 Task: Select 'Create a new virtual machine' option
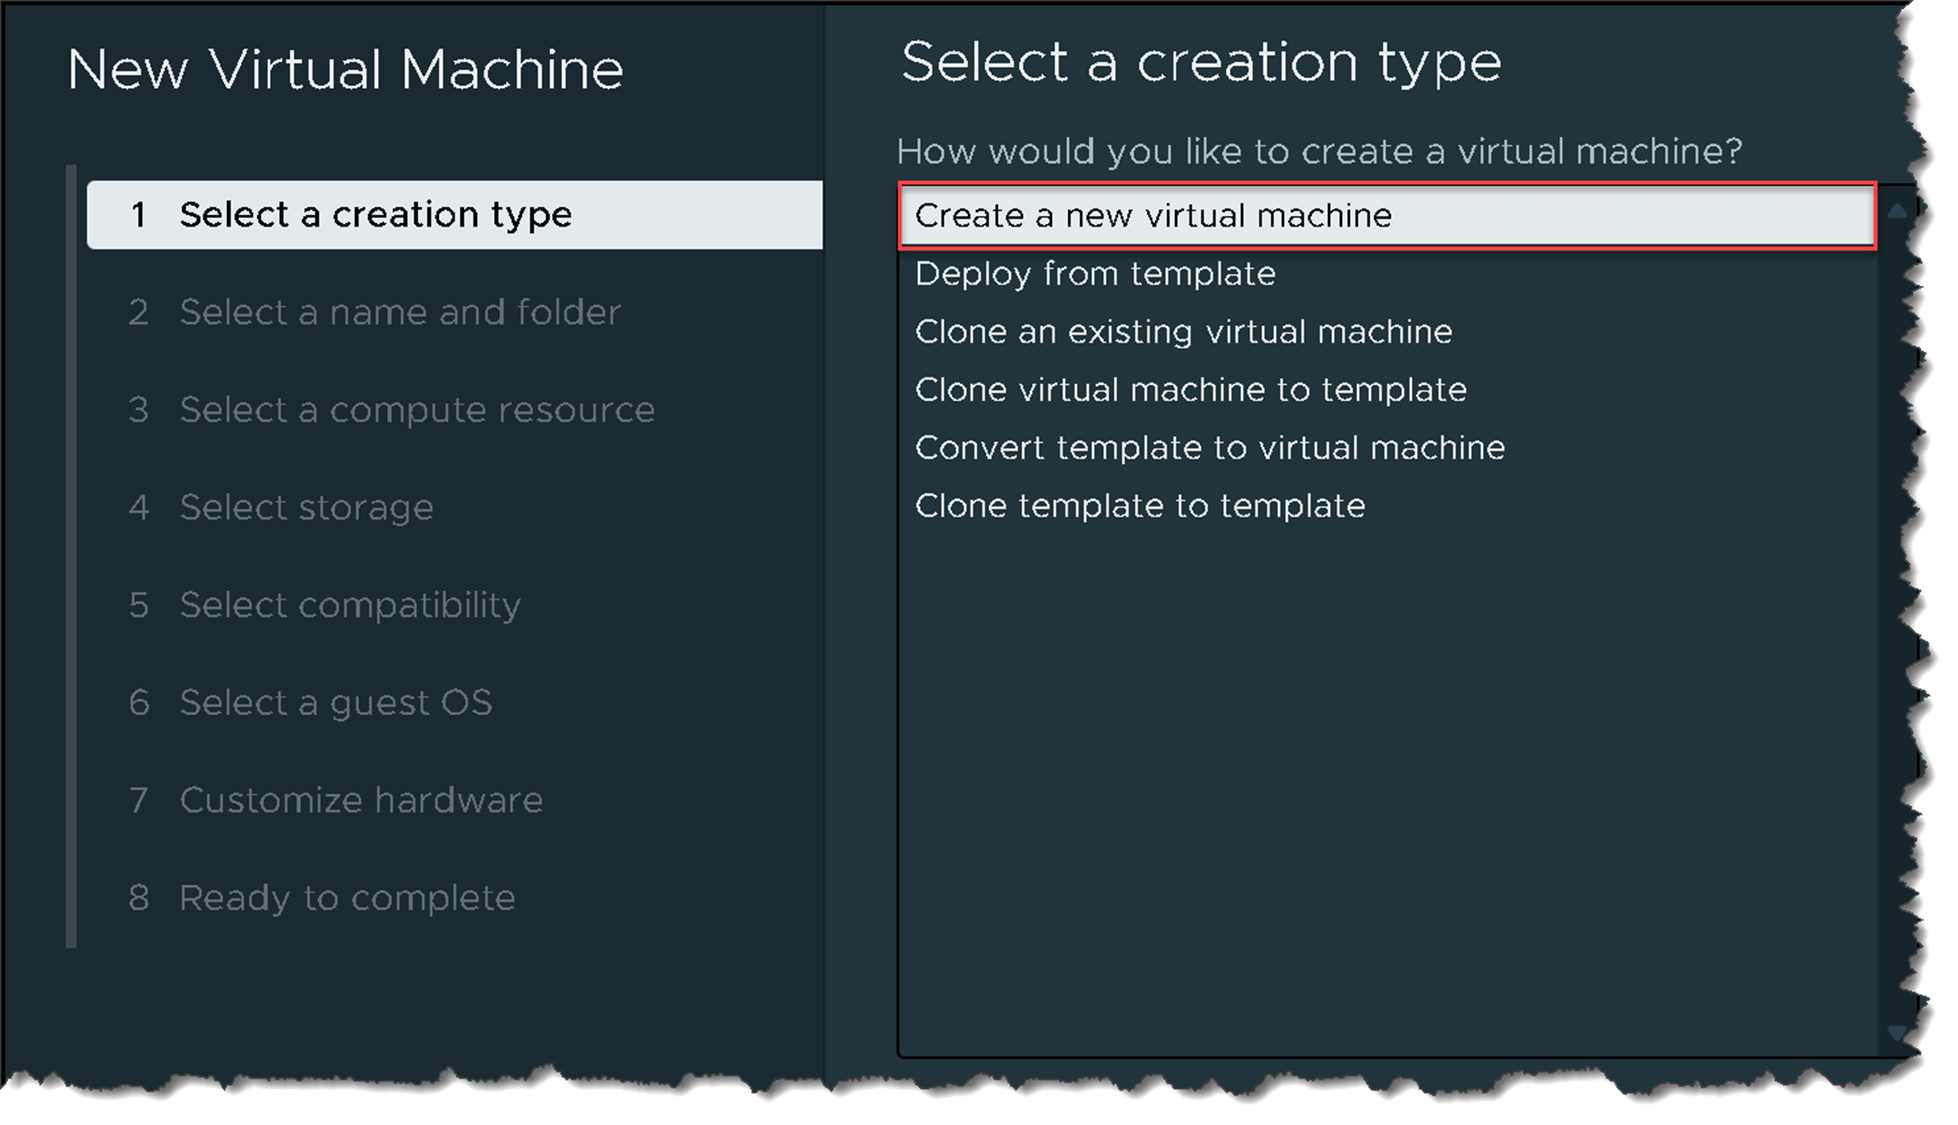click(x=1152, y=216)
